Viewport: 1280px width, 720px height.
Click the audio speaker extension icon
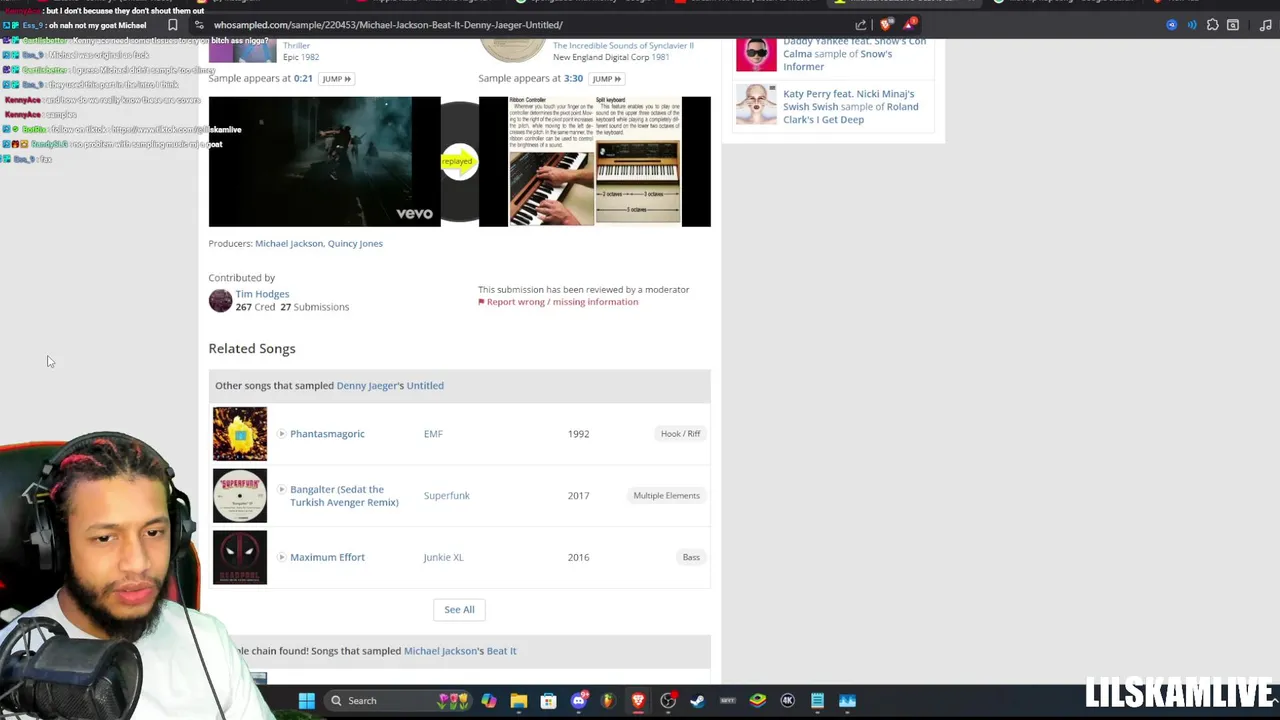point(1191,25)
